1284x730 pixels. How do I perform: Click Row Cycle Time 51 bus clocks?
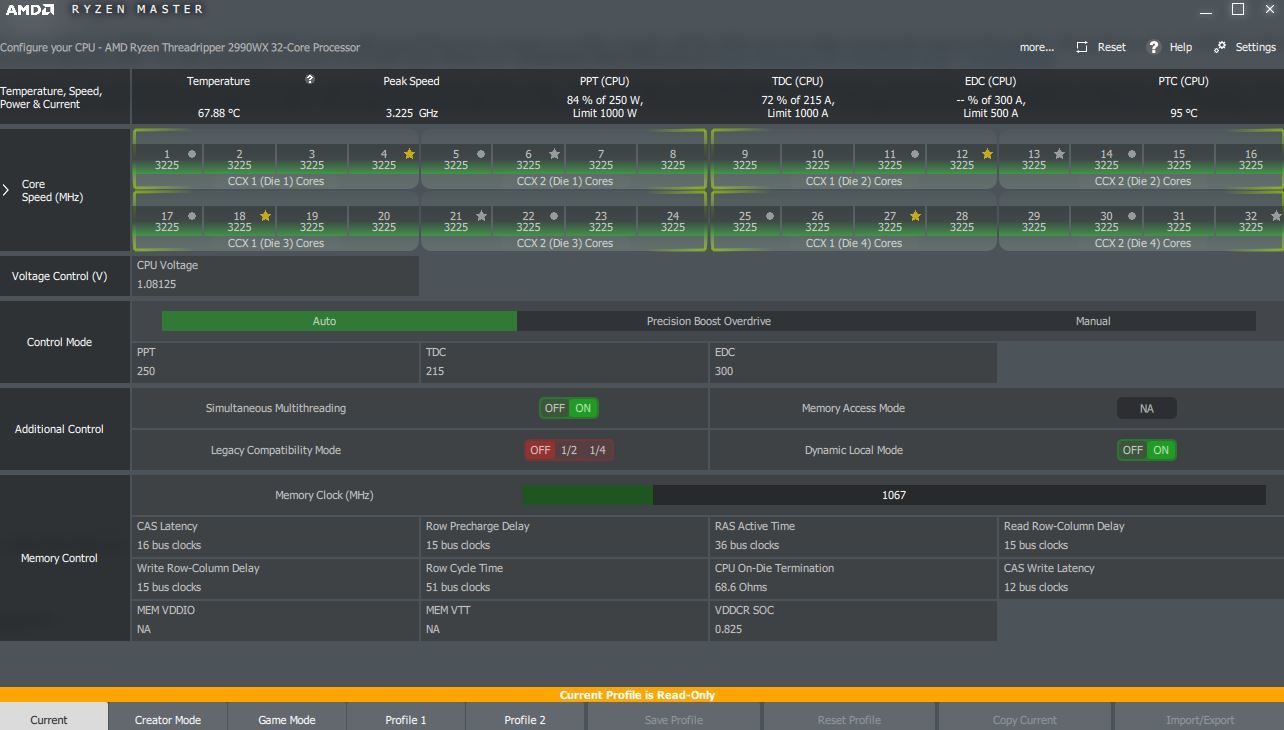[x=564, y=578]
